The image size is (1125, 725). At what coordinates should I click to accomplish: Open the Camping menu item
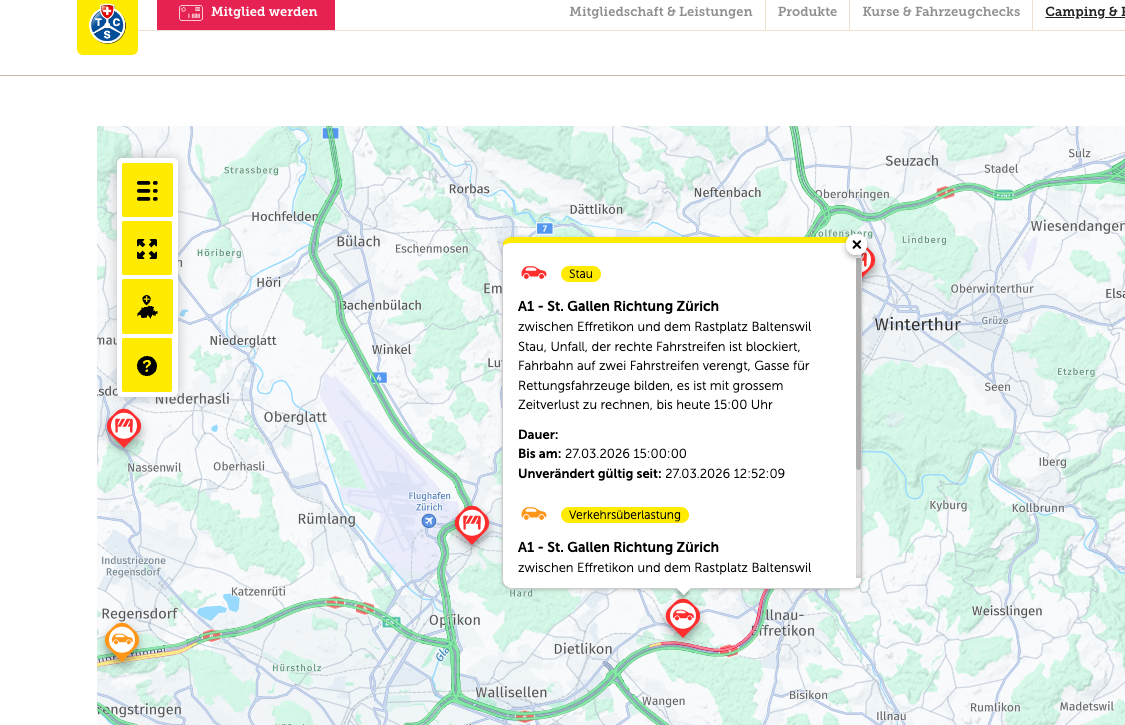pyautogui.click(x=1084, y=12)
